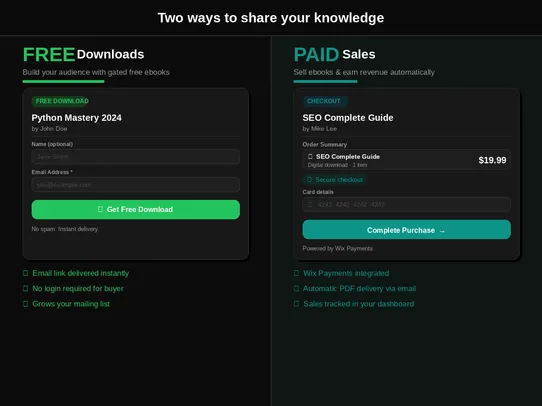Viewport: 542px width, 406px height.
Task: Click the Complete Purchase button
Action: coord(406,229)
